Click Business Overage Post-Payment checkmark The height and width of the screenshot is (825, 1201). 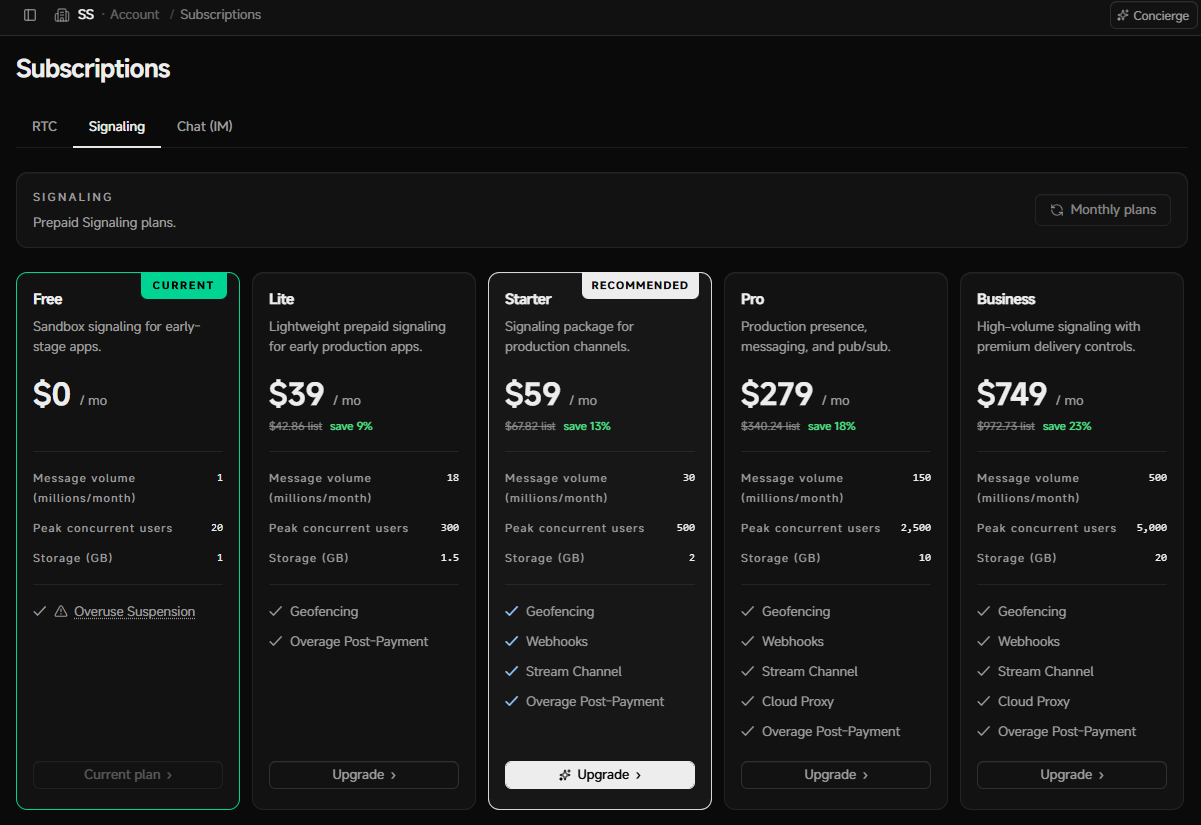click(983, 732)
